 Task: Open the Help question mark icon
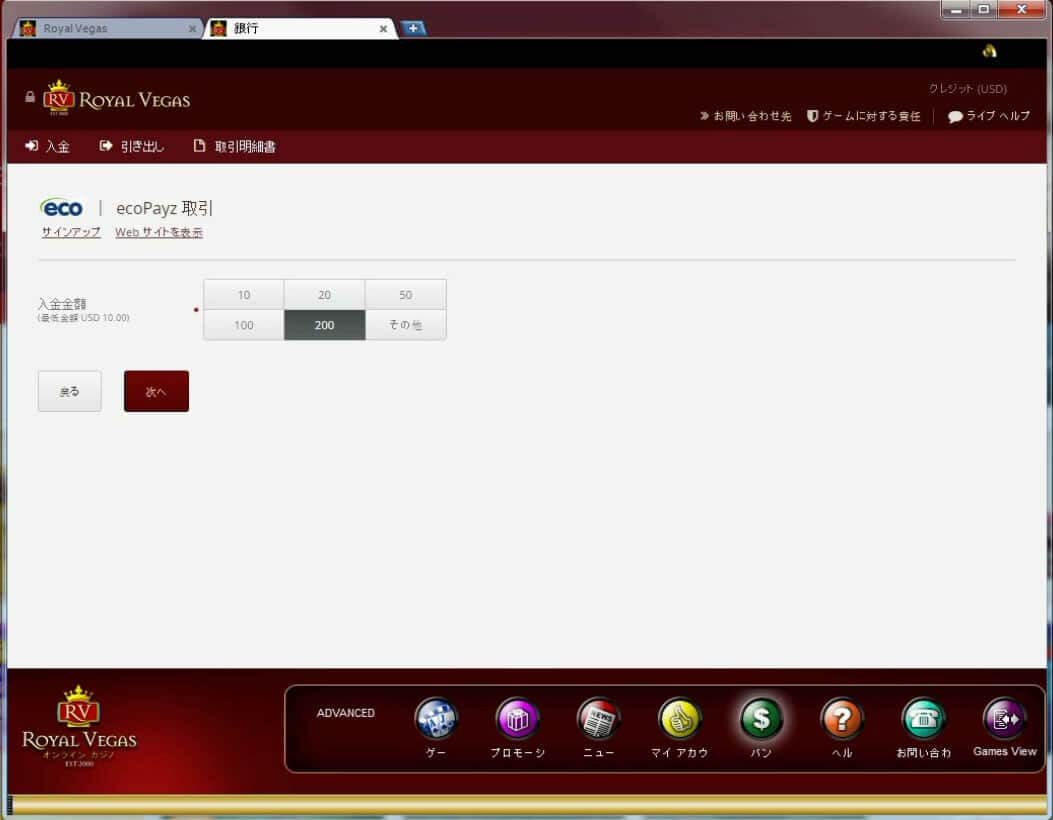pos(842,719)
